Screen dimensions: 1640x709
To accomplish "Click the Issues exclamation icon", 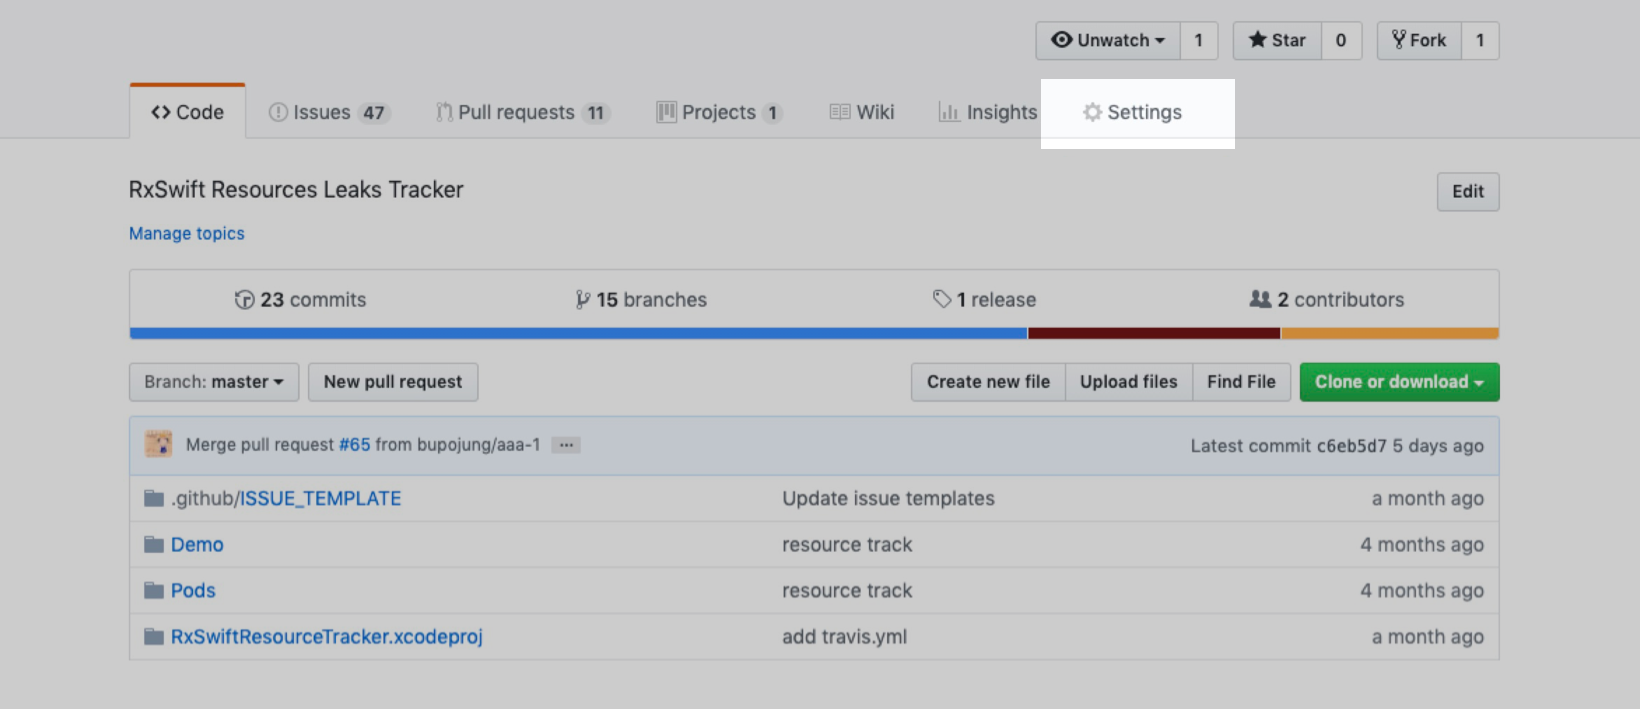I will [x=278, y=112].
